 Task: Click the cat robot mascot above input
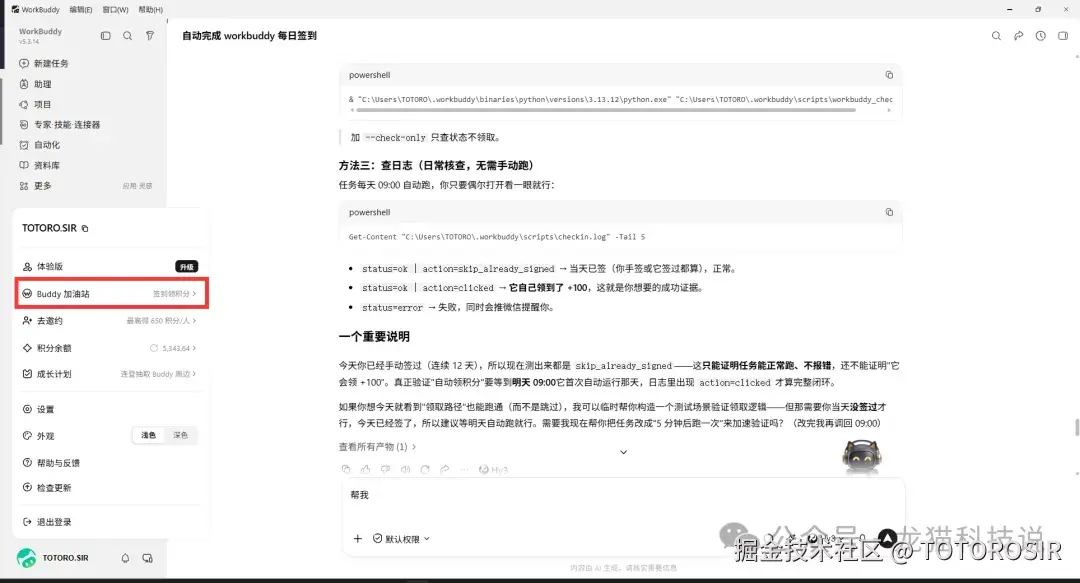pyautogui.click(x=862, y=456)
